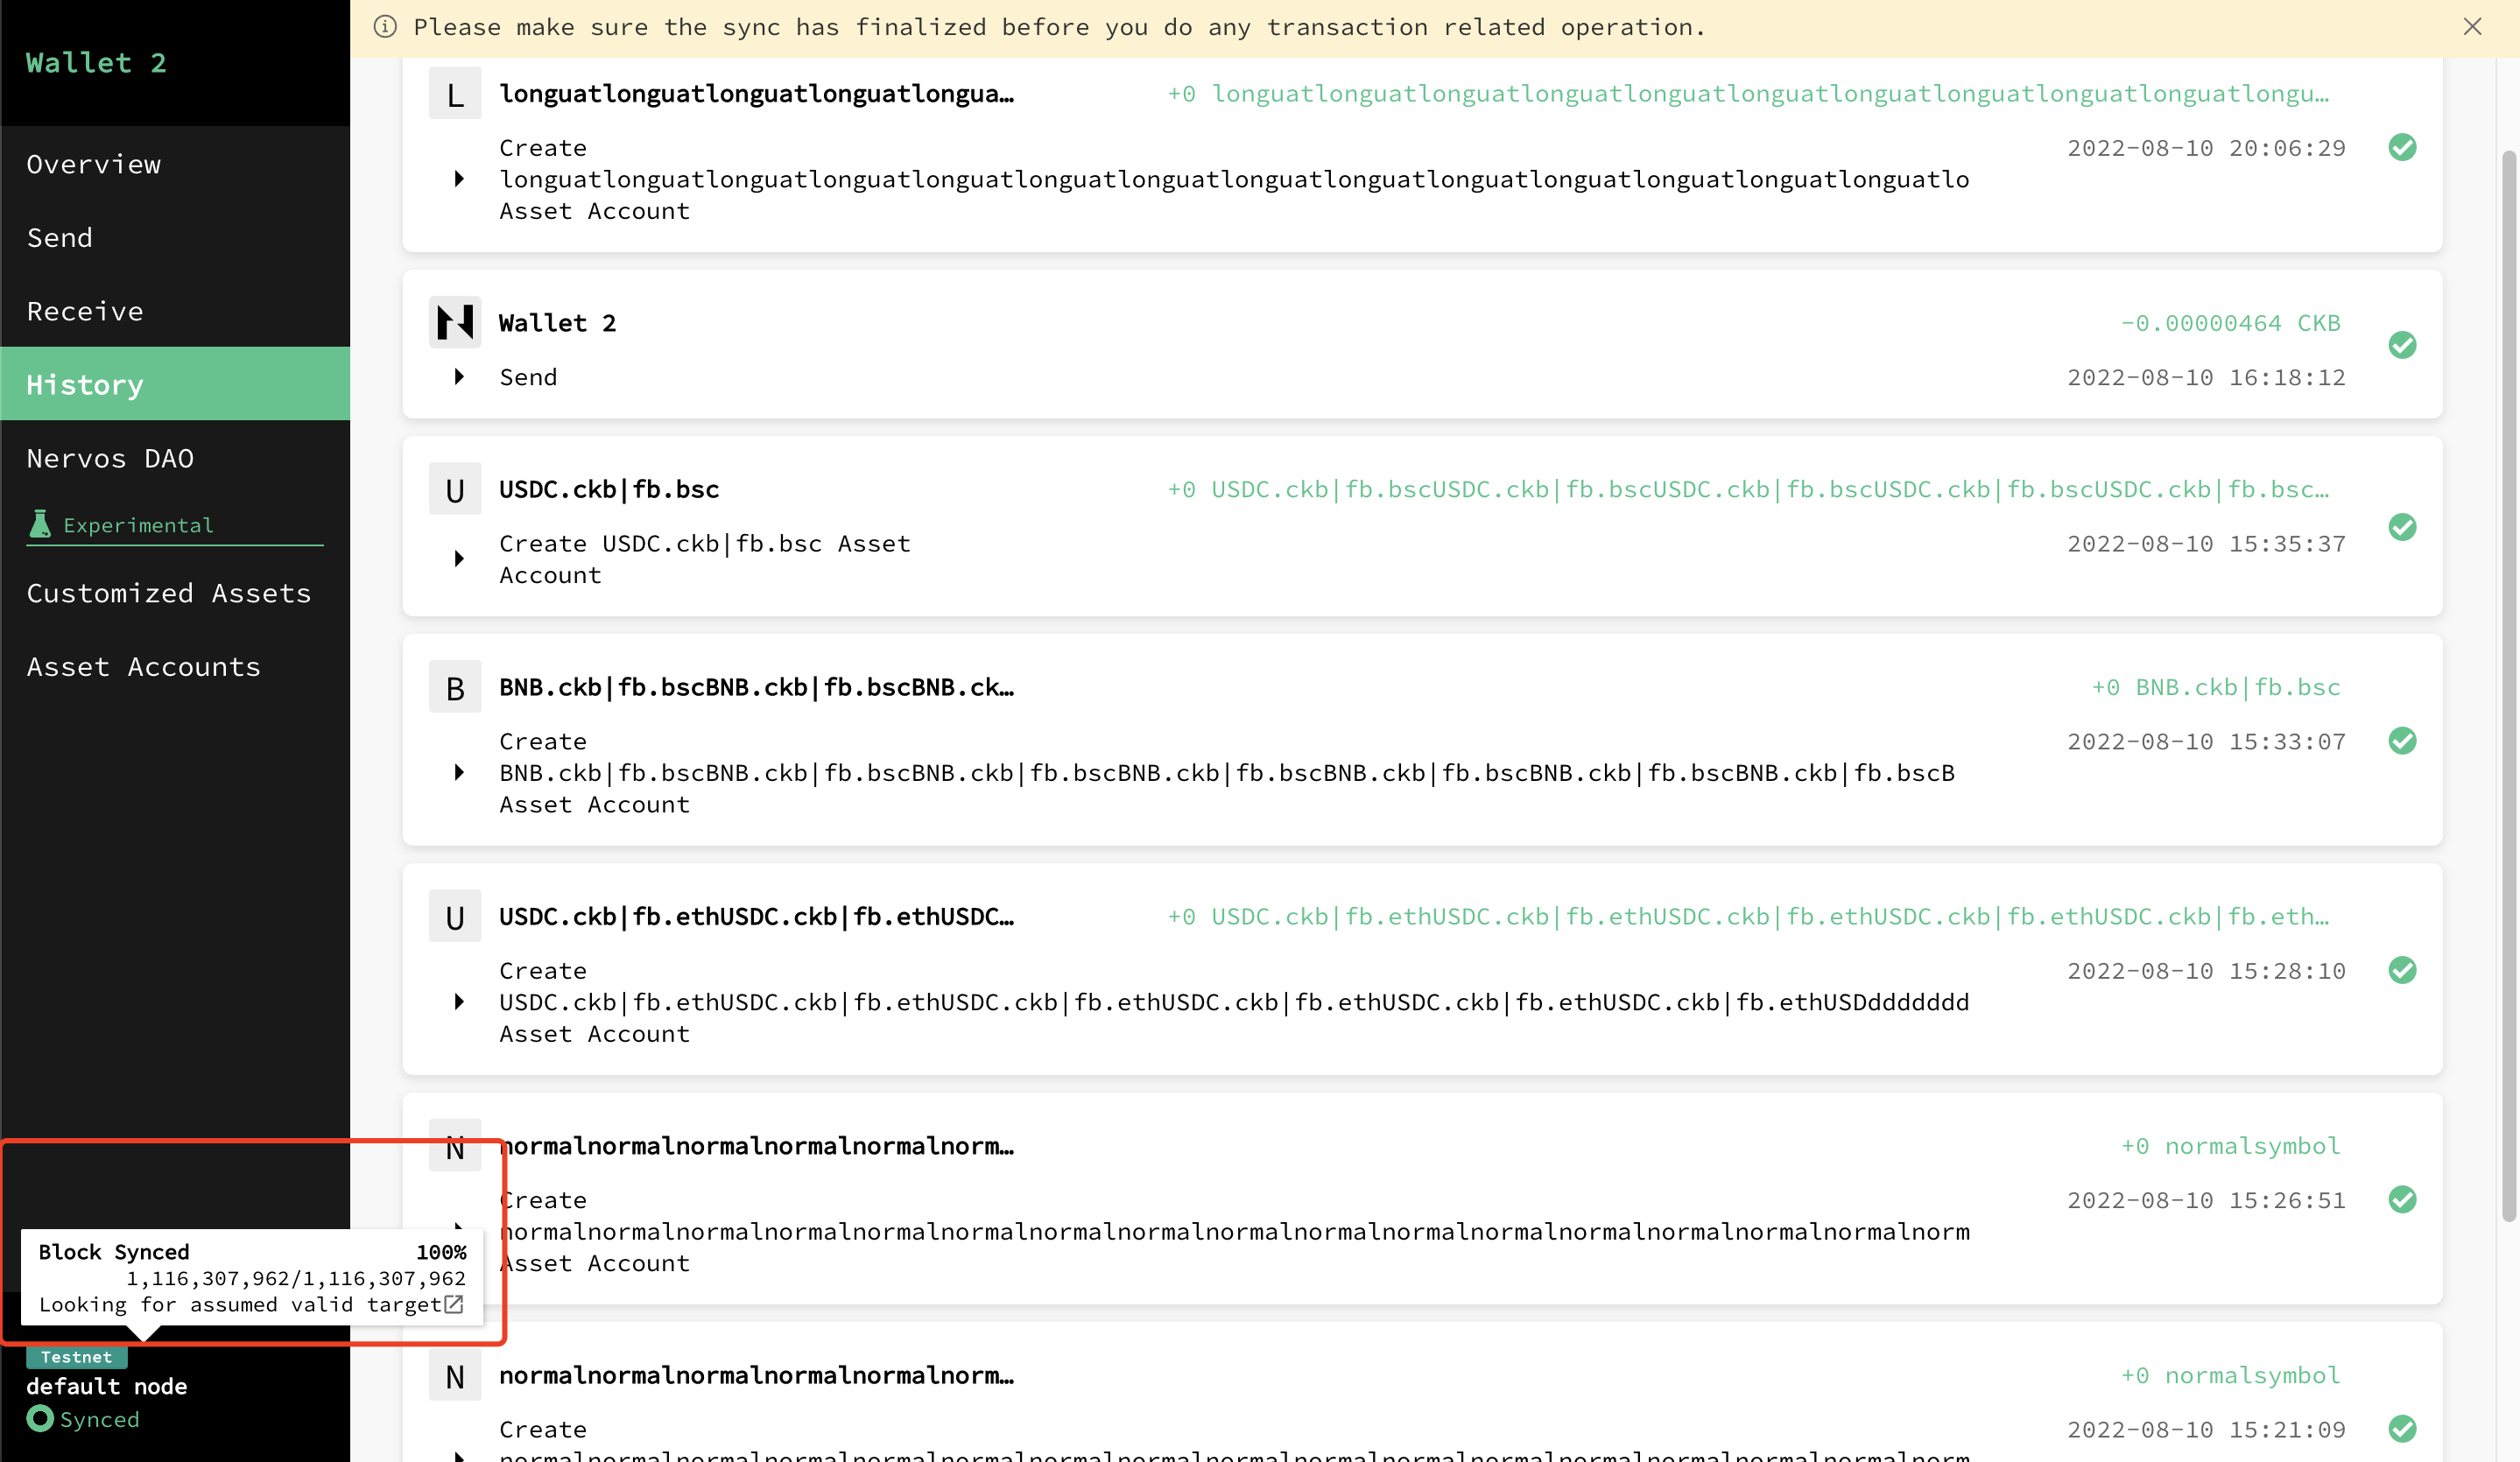Click default node network label
Screen dimensions: 2520x1462
(x=106, y=1386)
